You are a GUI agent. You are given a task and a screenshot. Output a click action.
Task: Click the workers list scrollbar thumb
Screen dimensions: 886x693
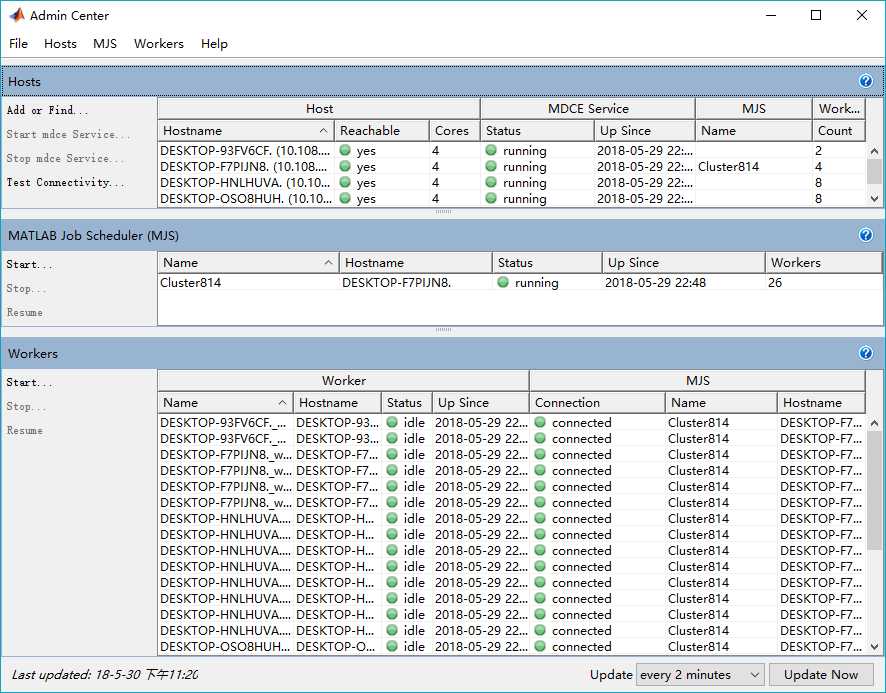pyautogui.click(x=874, y=490)
